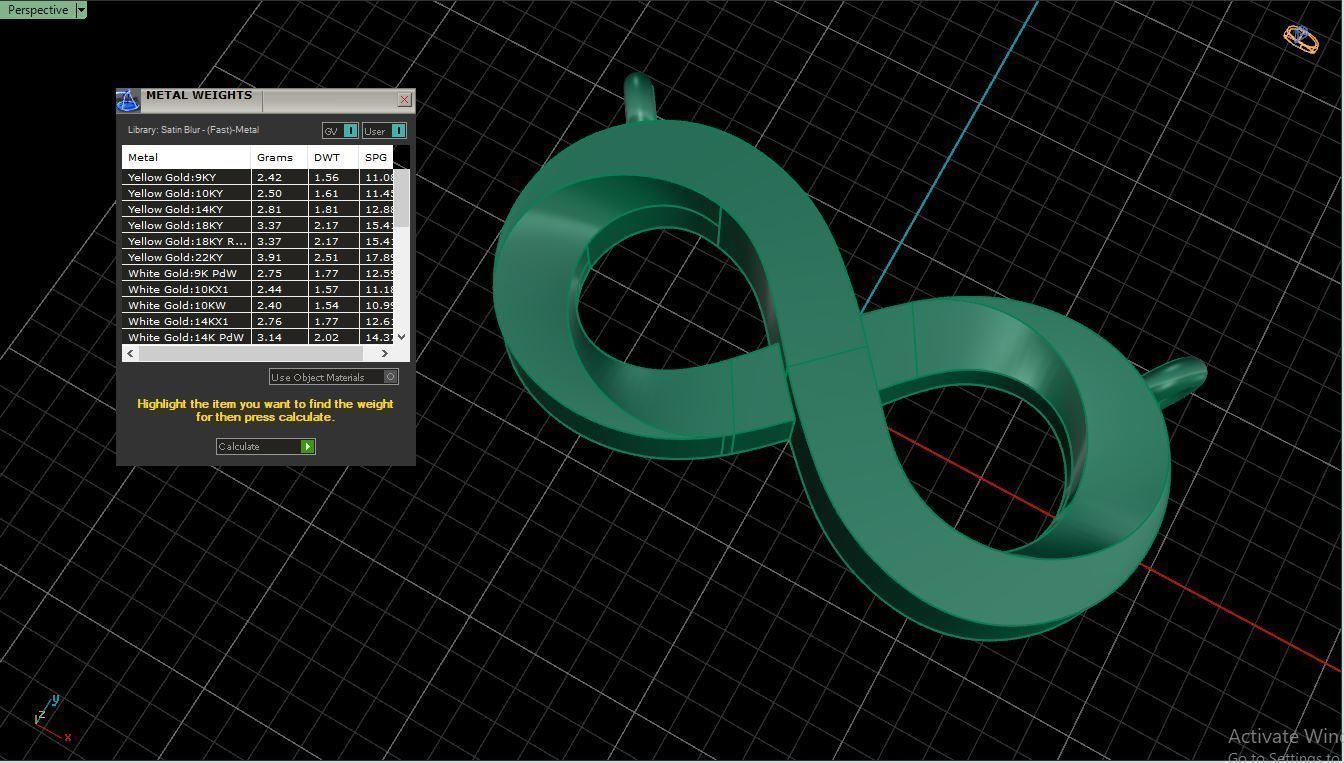Select the Yellow Gold:22KY row
The height and width of the screenshot is (763, 1344).
coord(258,257)
